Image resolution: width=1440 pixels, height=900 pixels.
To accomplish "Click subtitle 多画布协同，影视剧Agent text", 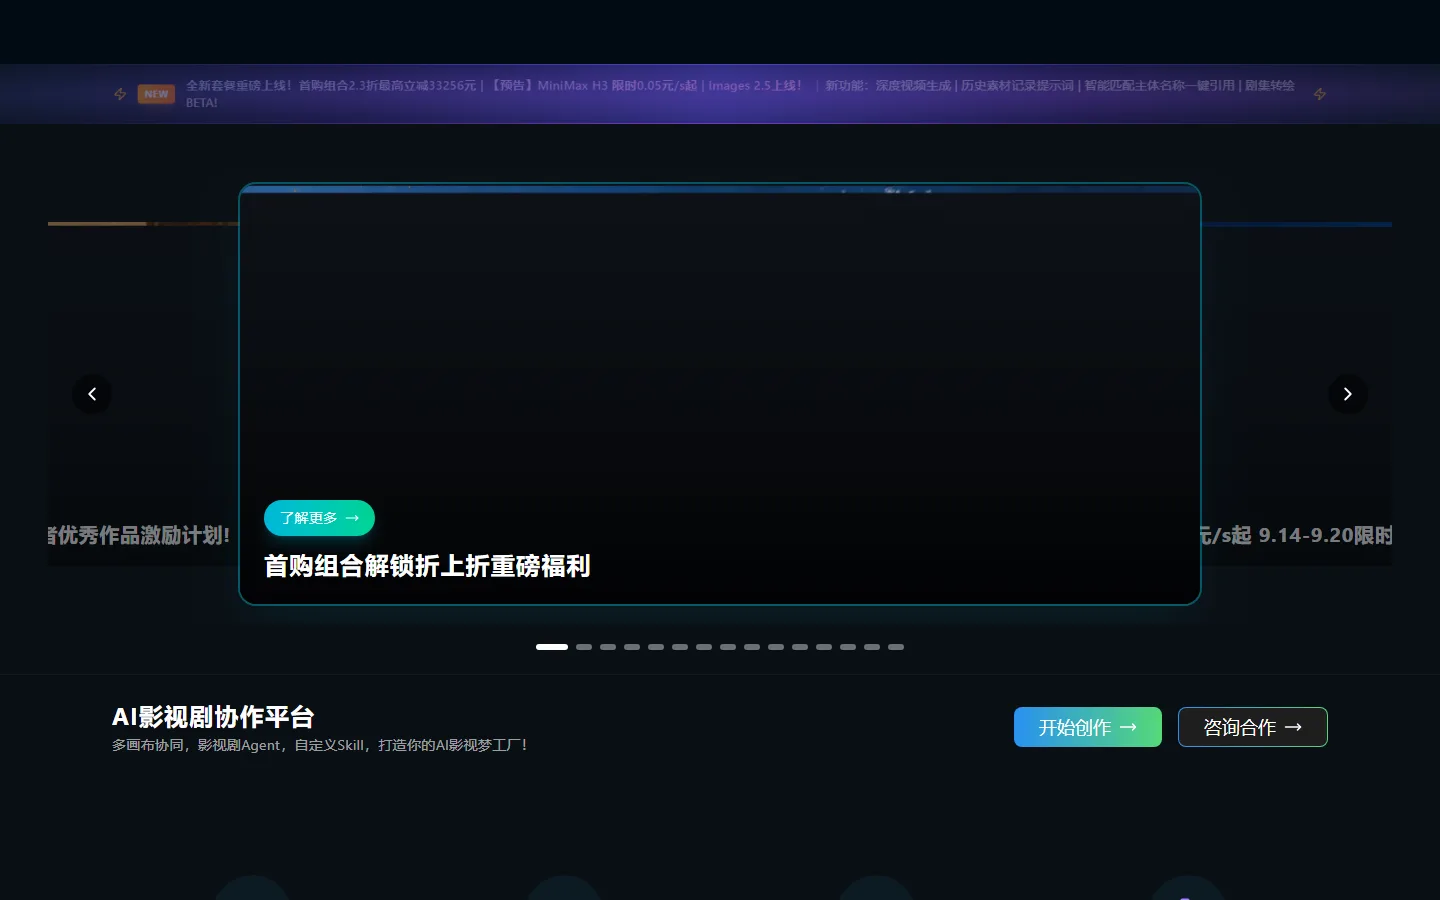I will tap(319, 745).
